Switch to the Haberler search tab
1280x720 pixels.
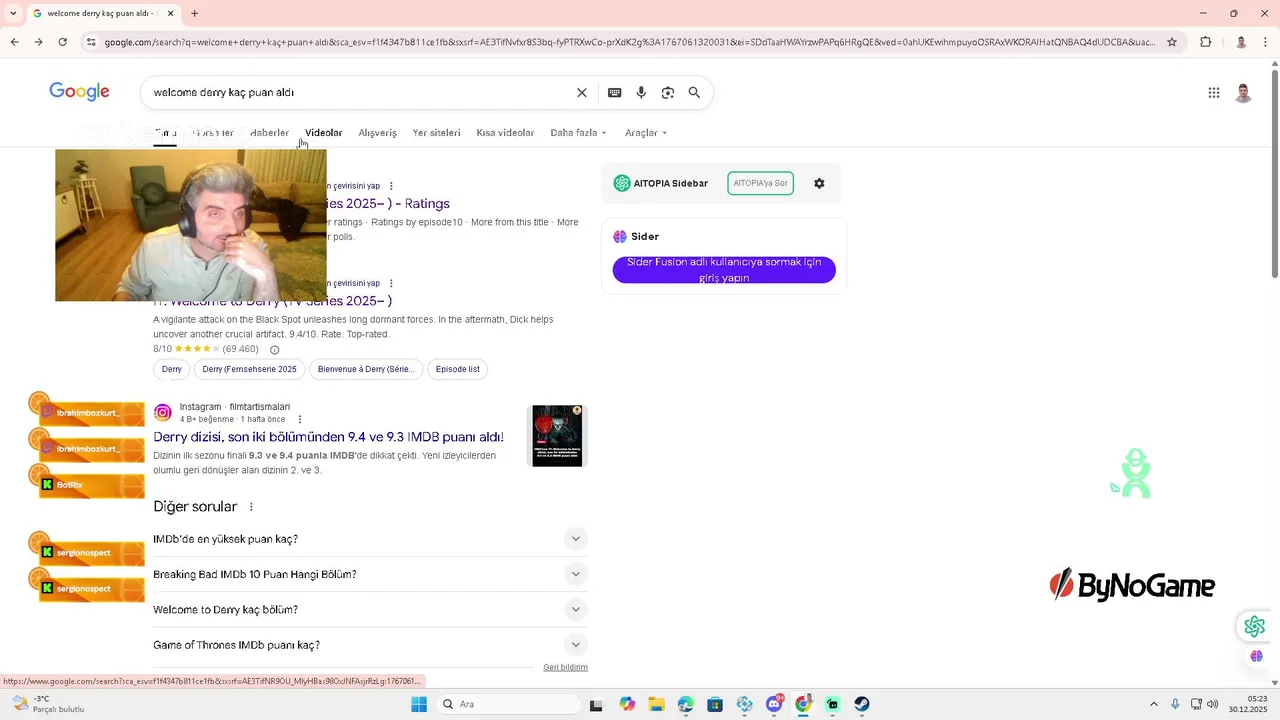coord(269,132)
